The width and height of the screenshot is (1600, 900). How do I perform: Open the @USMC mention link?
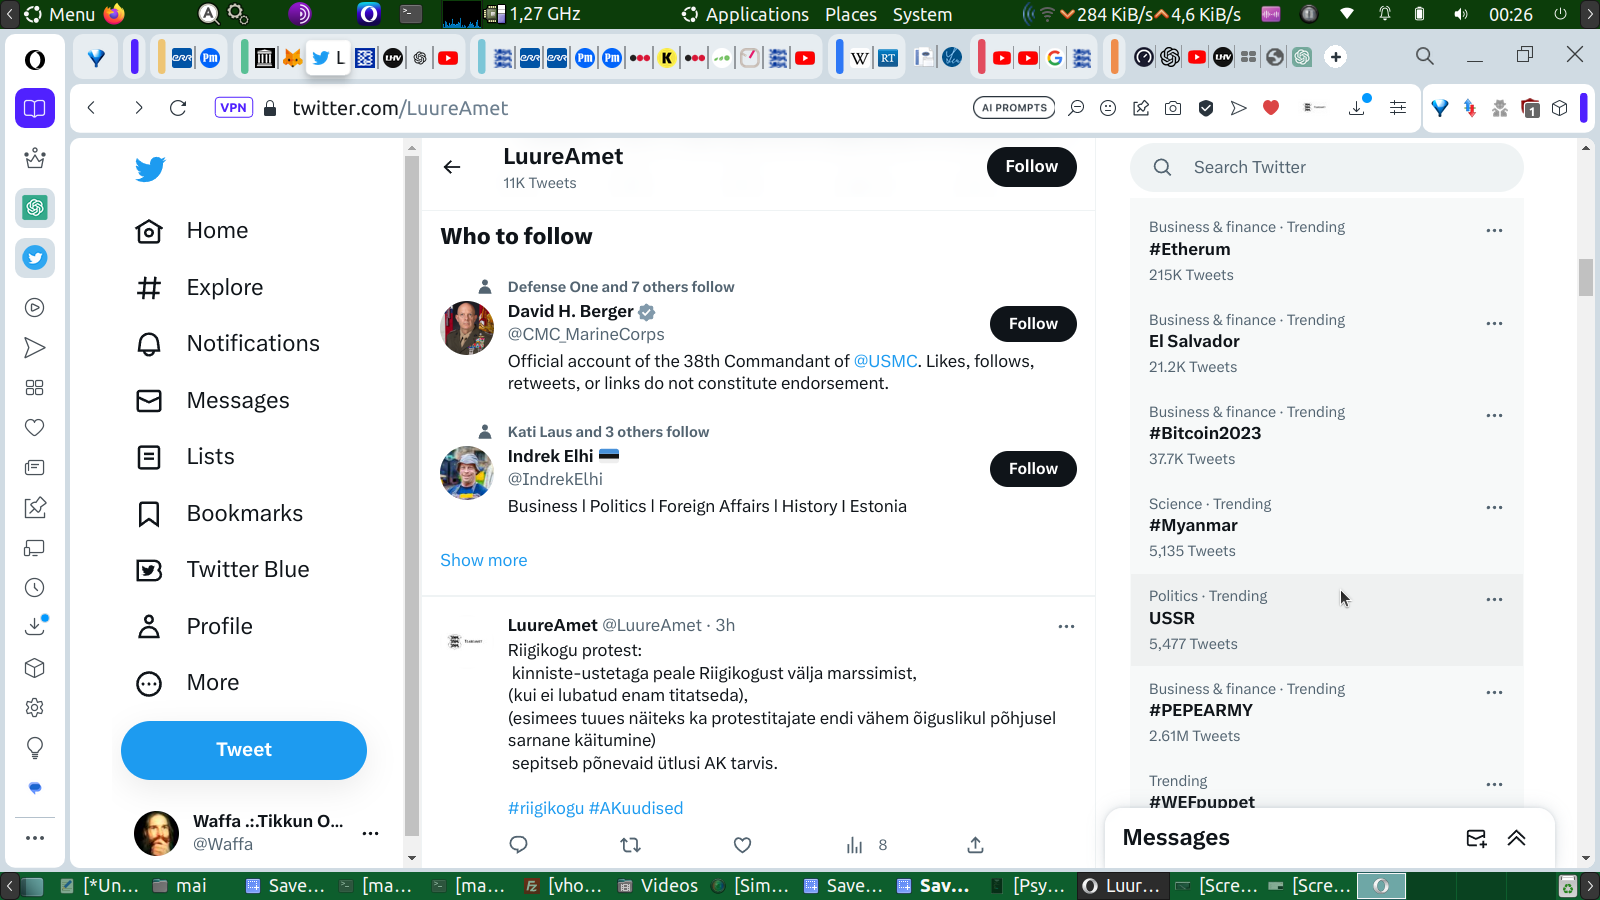point(885,361)
